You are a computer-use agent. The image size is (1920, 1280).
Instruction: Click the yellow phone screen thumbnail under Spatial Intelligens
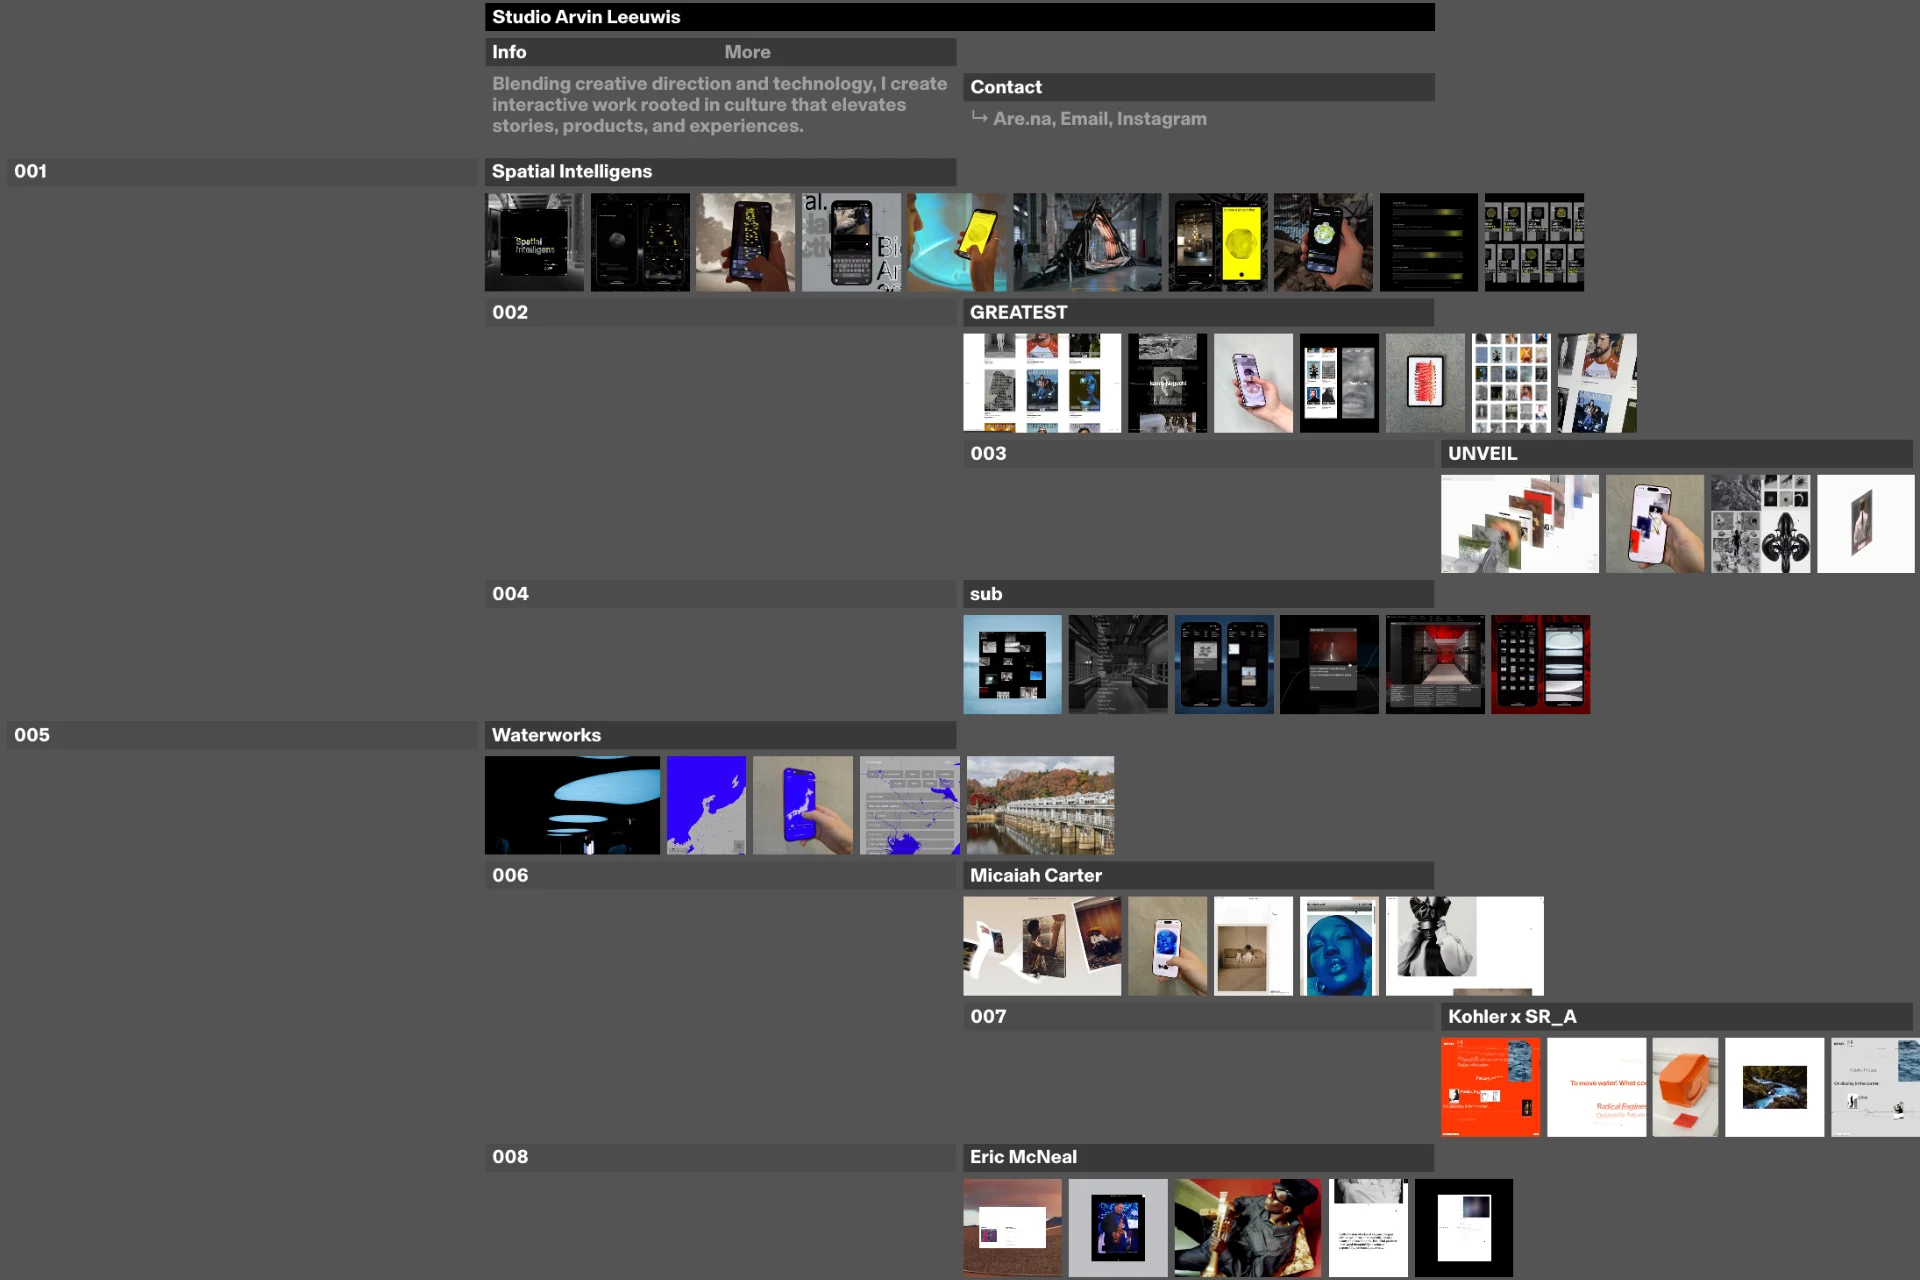coord(1217,242)
